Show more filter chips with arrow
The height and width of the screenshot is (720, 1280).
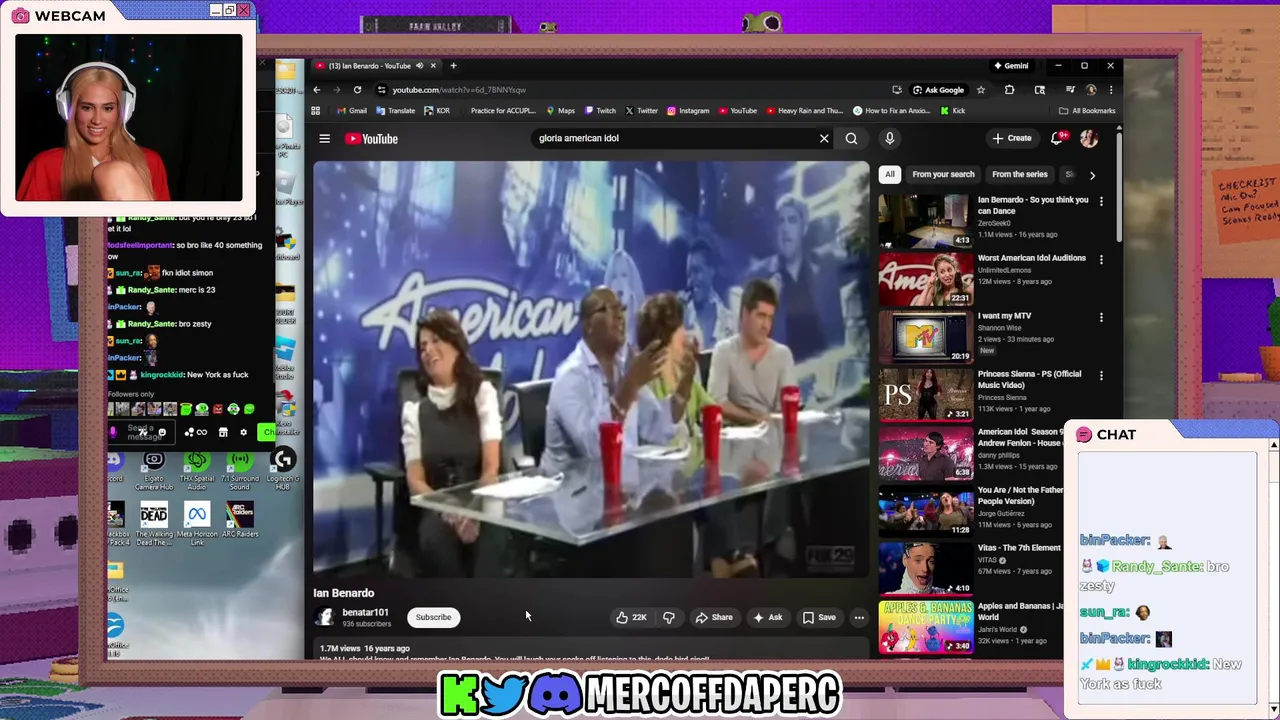click(1092, 175)
